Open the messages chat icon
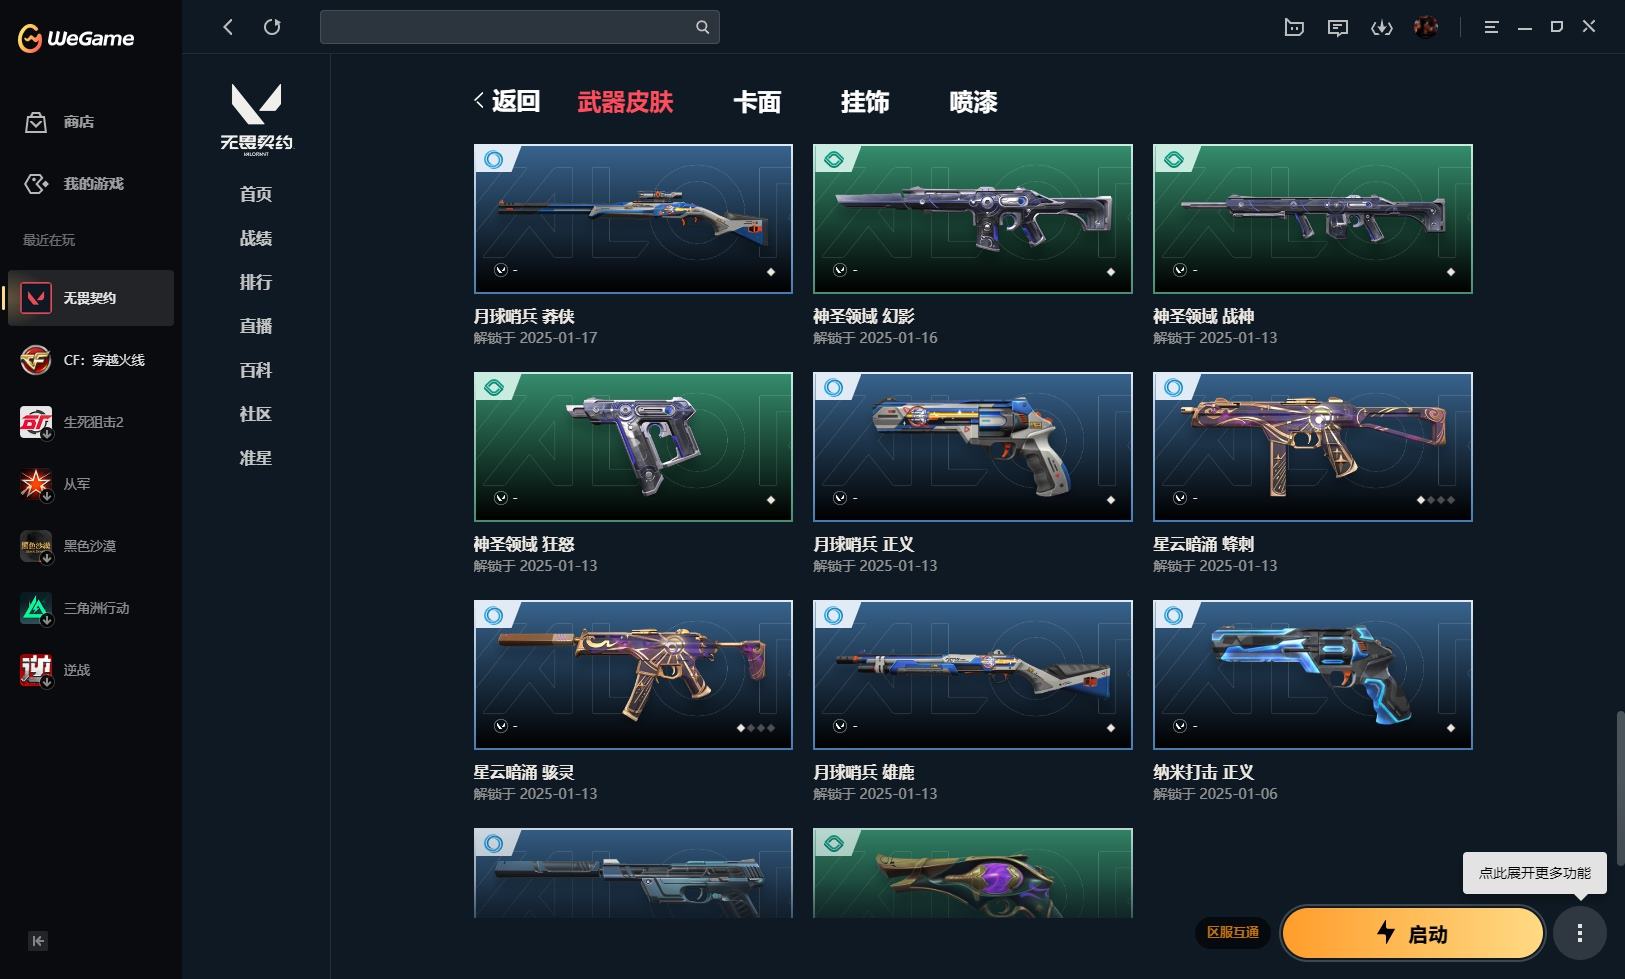This screenshot has height=979, width=1625. tap(1338, 28)
